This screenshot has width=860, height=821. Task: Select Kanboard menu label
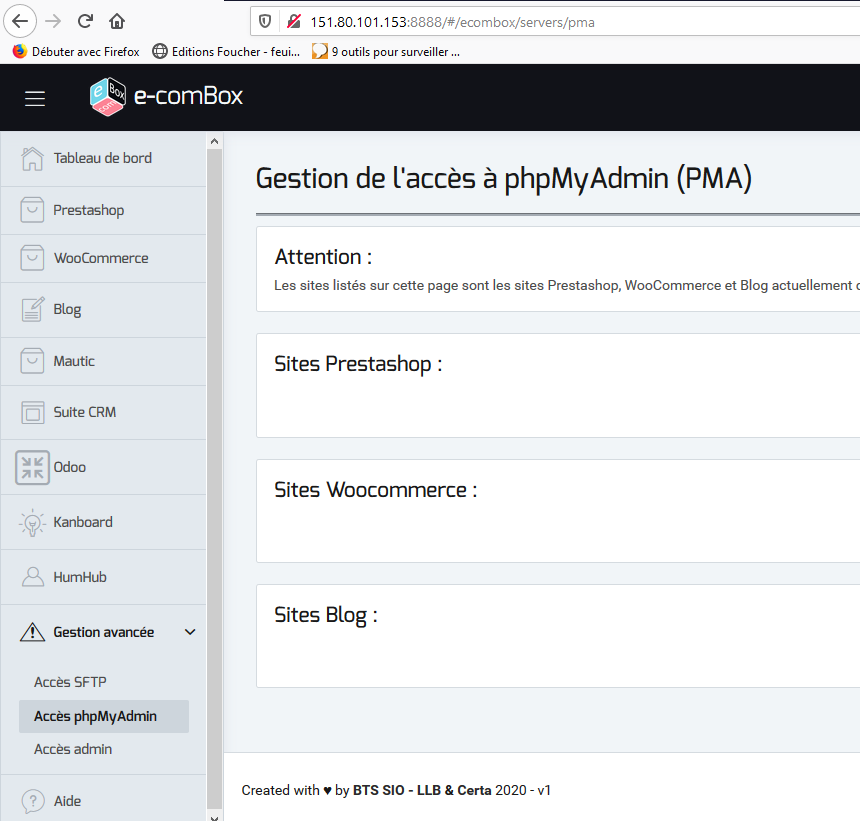83,522
